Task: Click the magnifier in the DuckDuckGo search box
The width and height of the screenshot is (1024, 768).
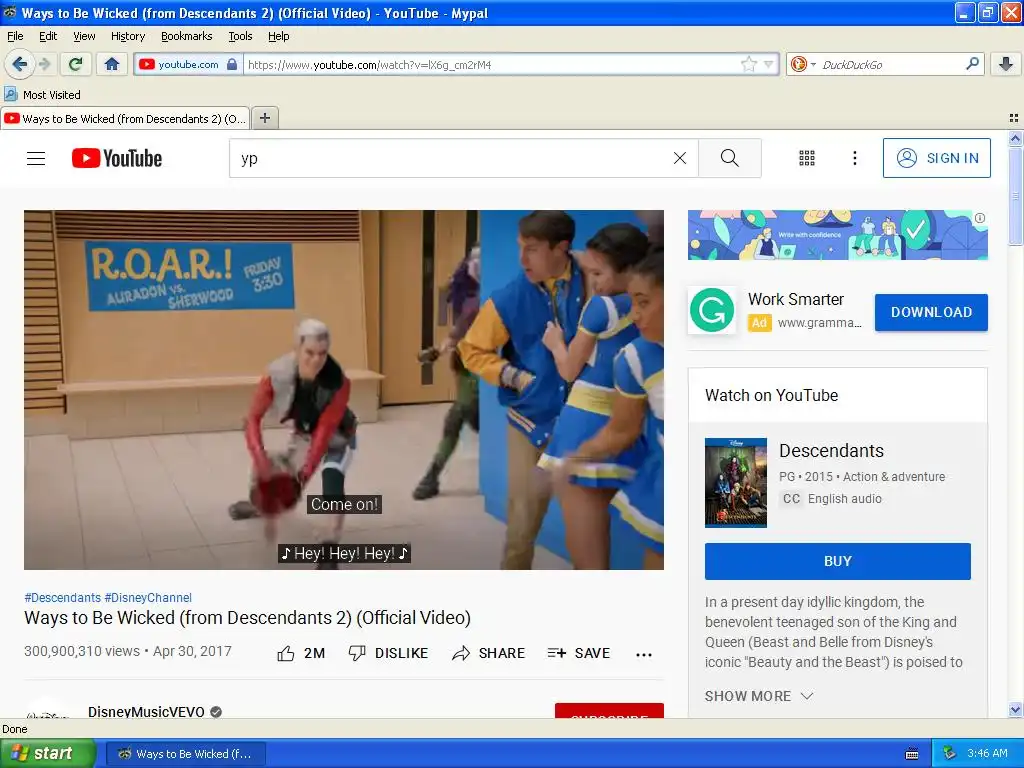Action: pos(972,63)
